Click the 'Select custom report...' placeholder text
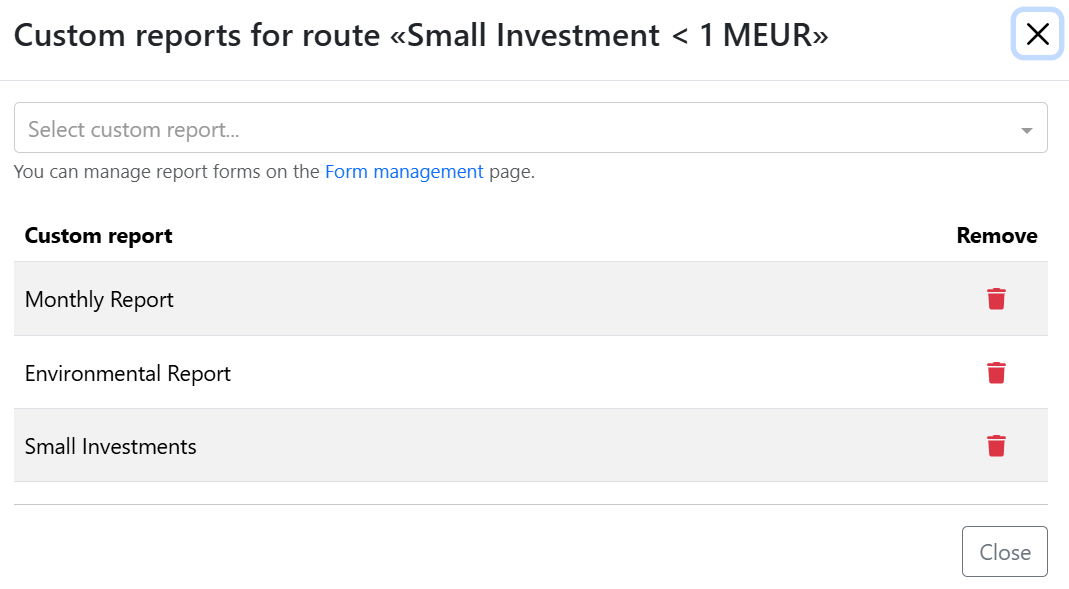The image size is (1069, 589). coord(134,130)
